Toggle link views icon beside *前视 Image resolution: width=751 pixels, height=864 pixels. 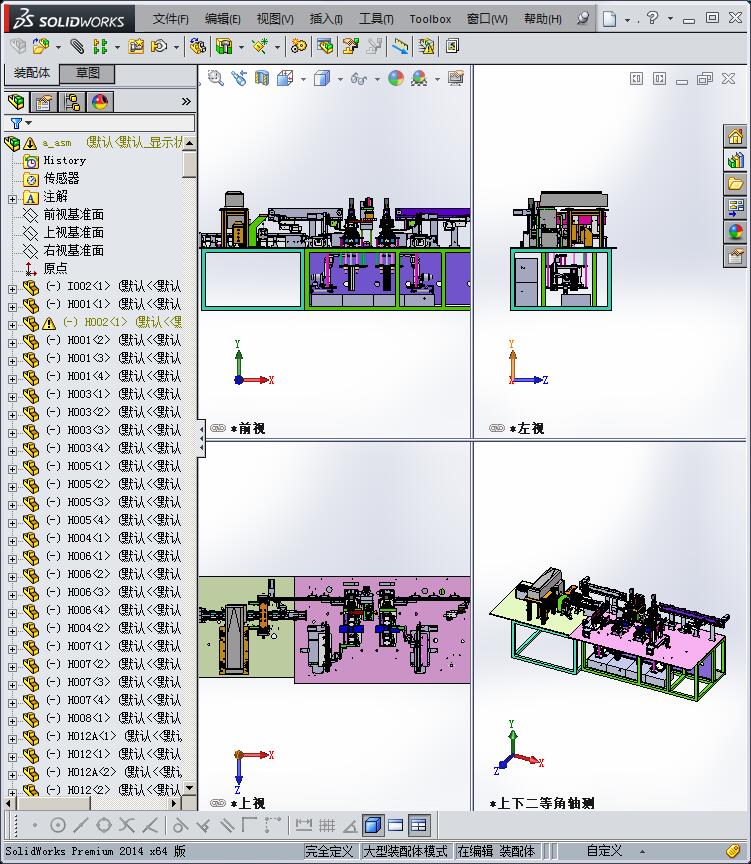tap(218, 428)
